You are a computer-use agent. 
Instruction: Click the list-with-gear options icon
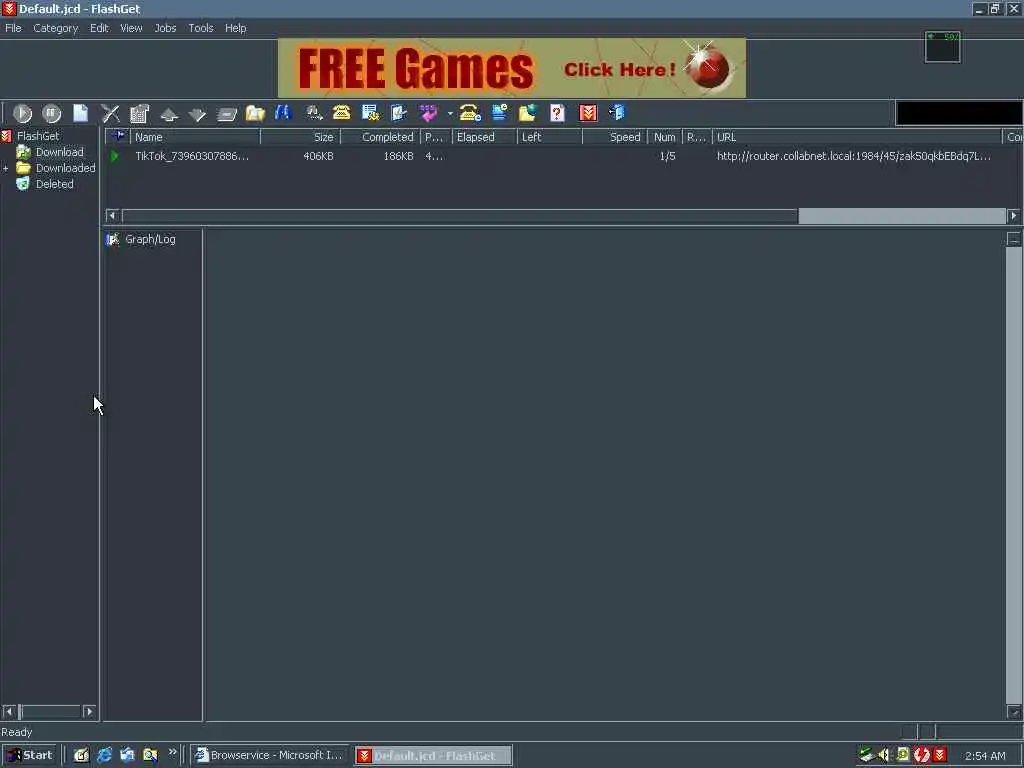coord(370,113)
